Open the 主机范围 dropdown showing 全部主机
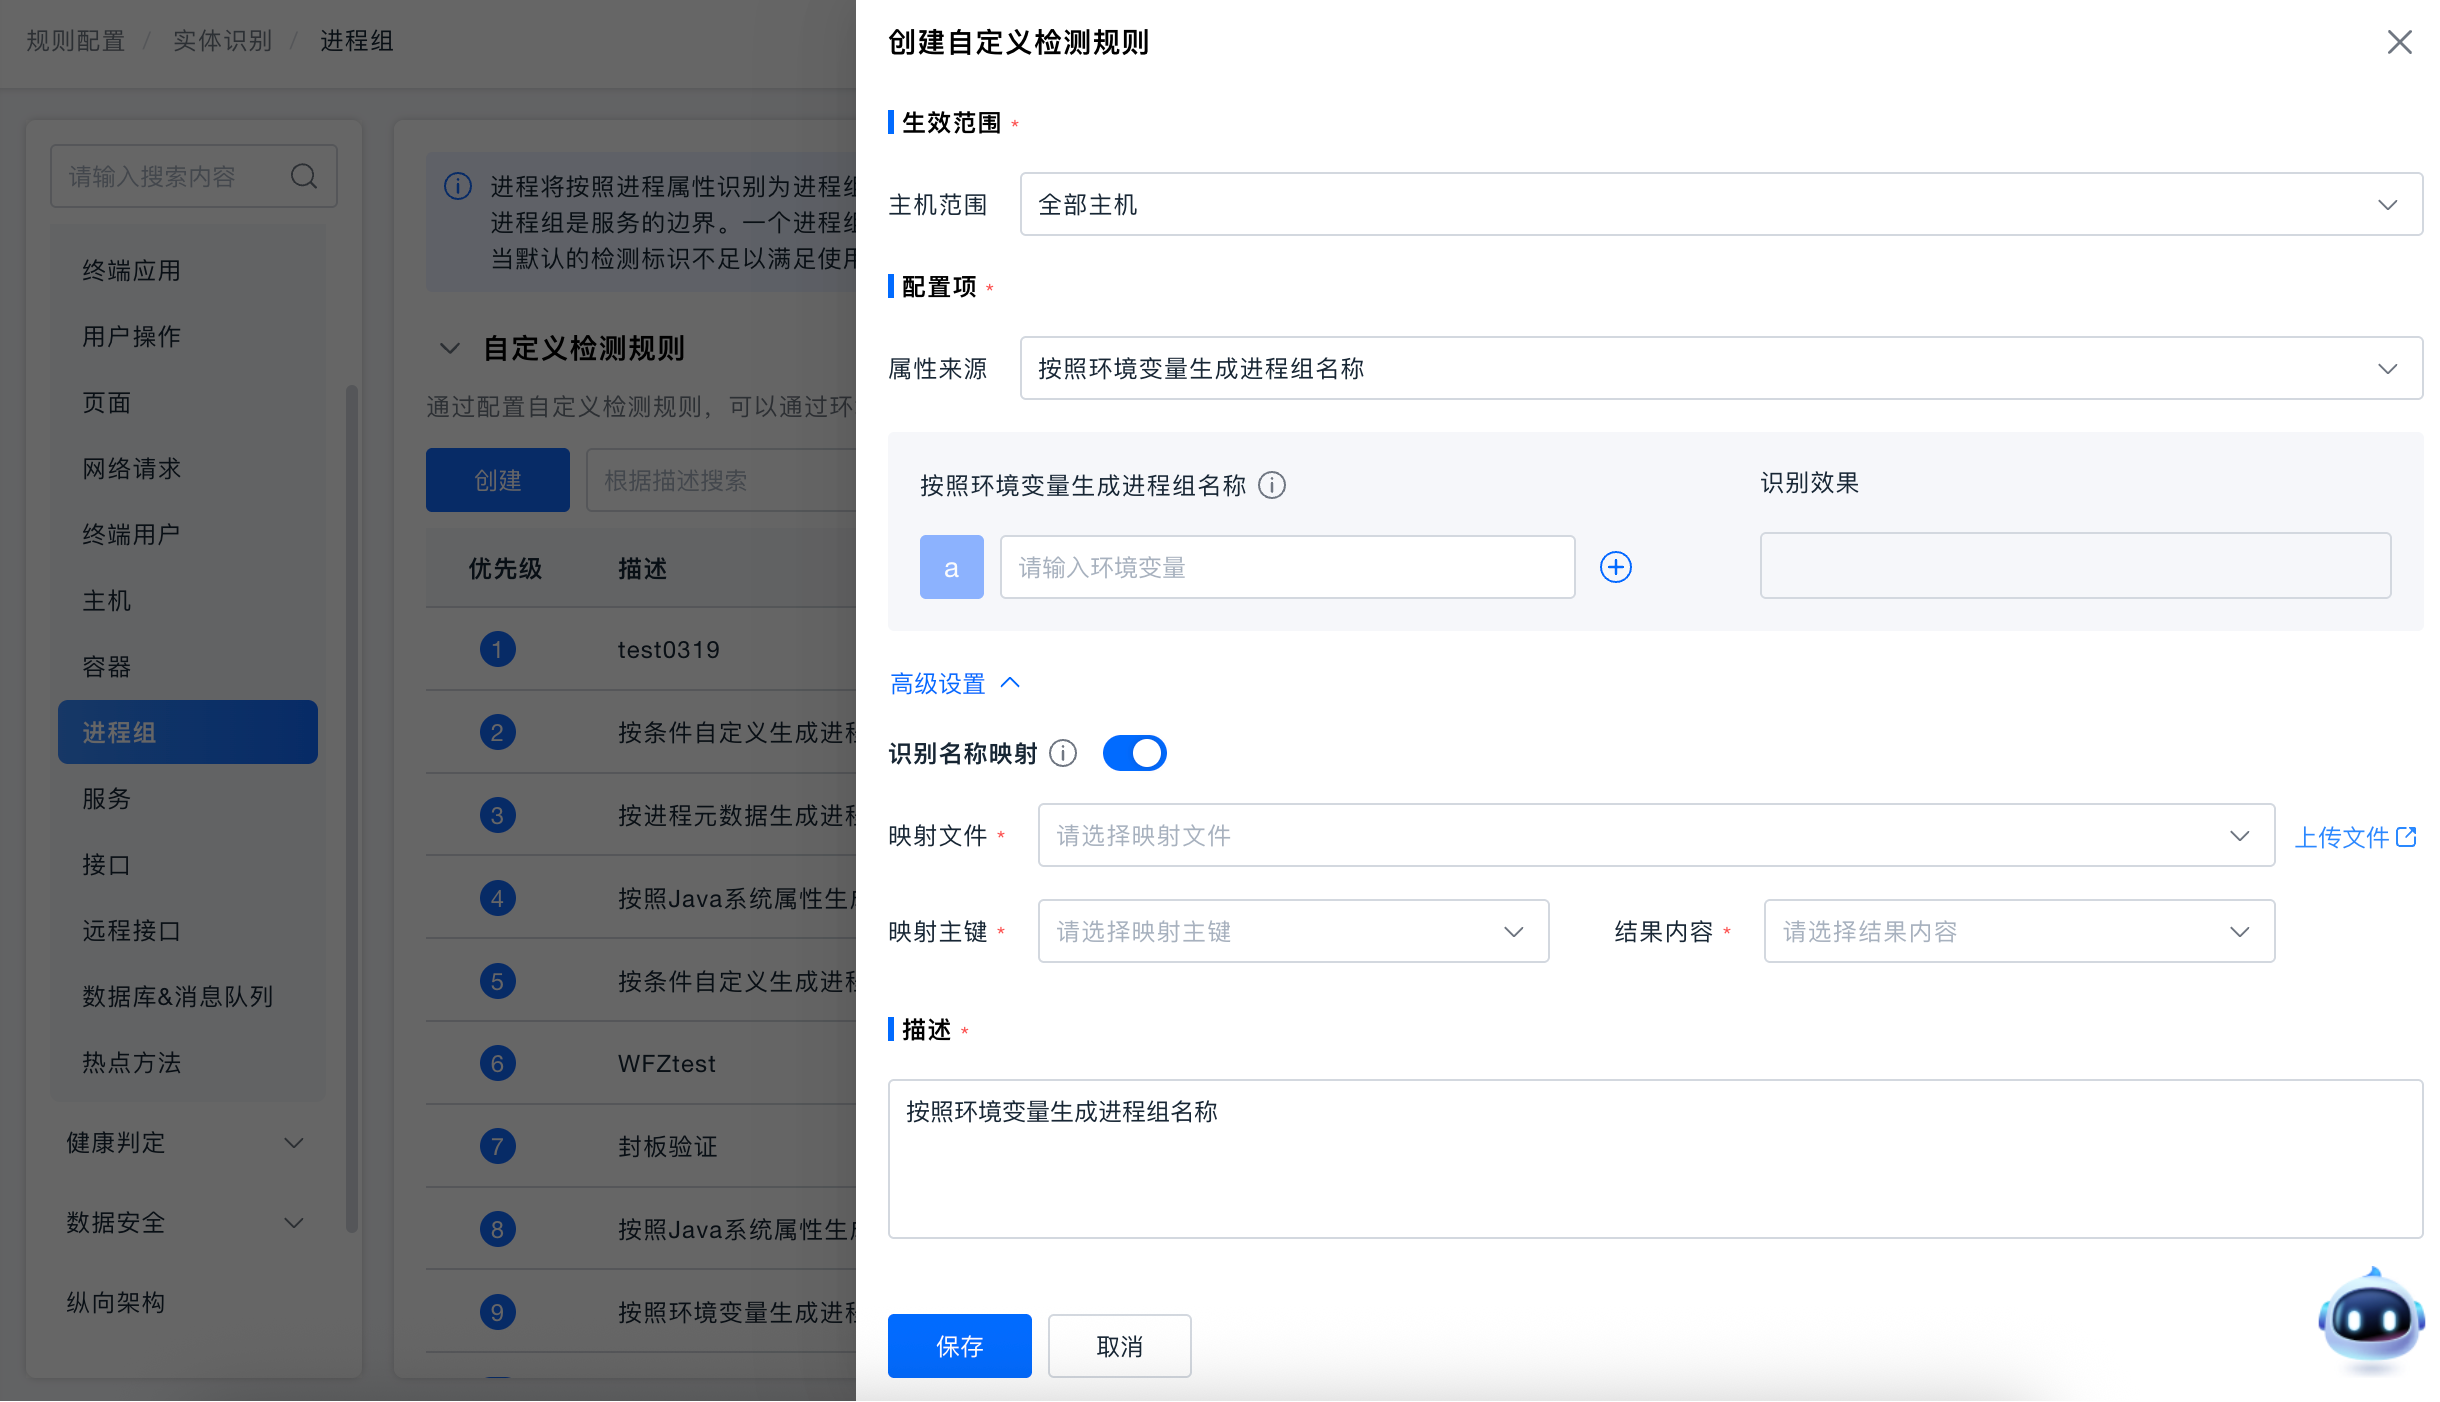The height and width of the screenshot is (1402, 2440). [1721, 204]
